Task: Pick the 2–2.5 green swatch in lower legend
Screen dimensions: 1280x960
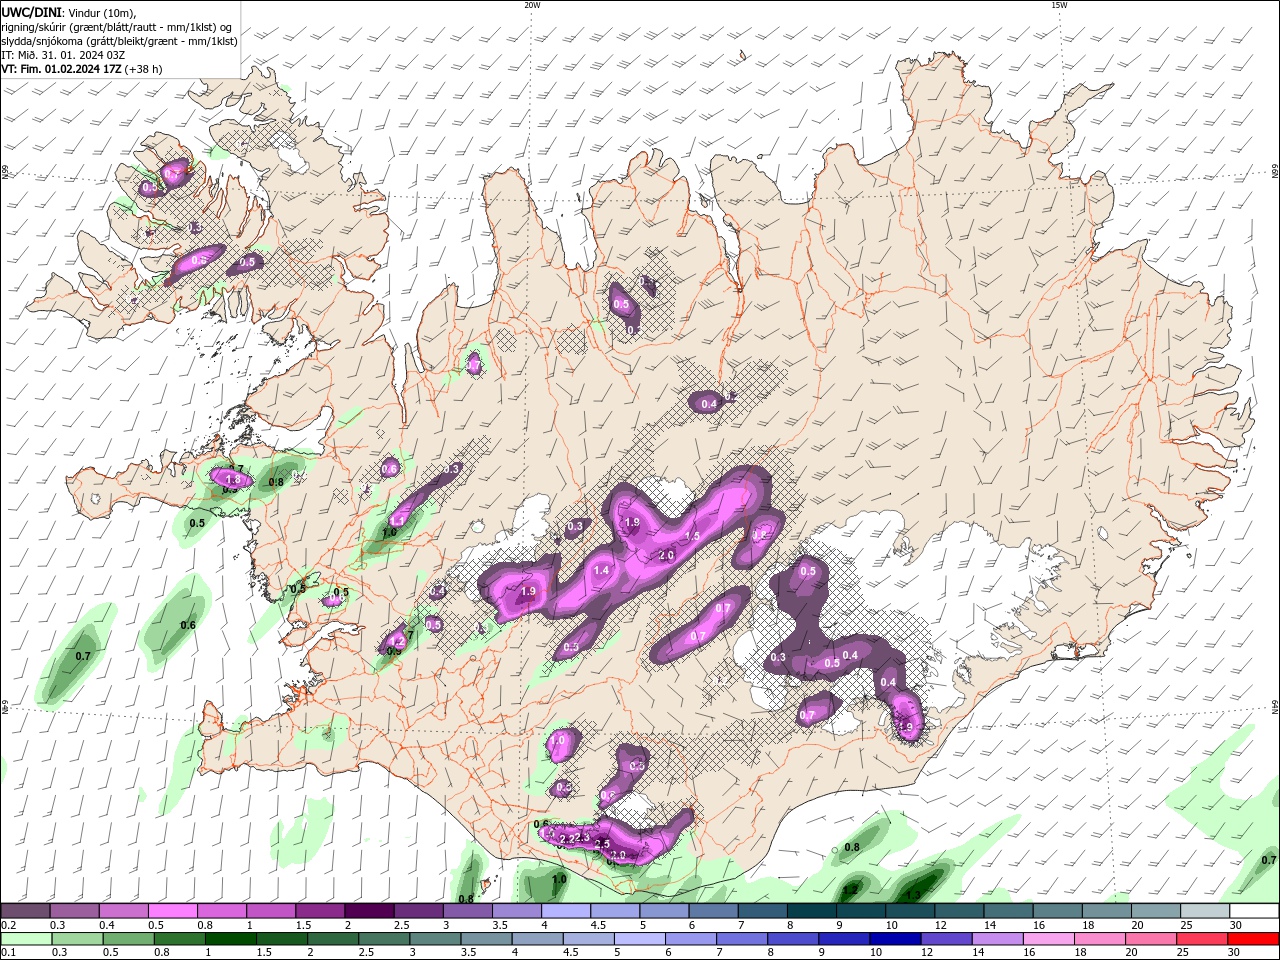Action: coord(332,939)
